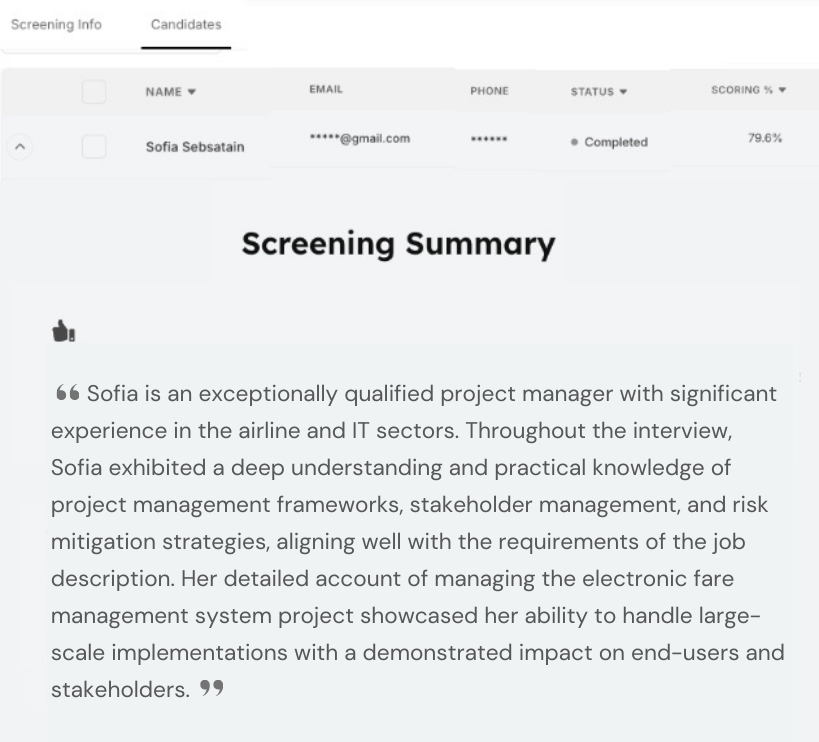Open the Sofia Sebsatain candidate name
This screenshot has width=819, height=742.
(195, 147)
